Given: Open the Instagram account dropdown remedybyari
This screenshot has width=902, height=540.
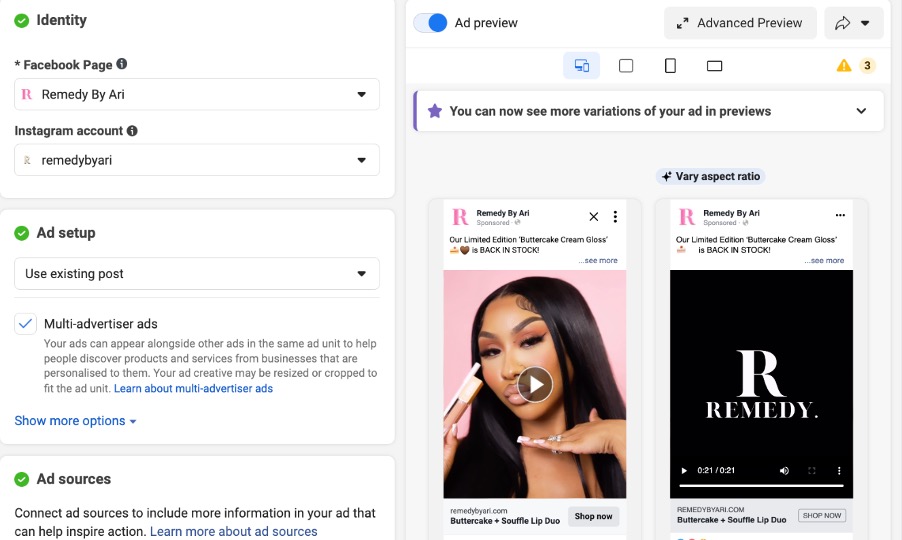Looking at the screenshot, I should [x=197, y=160].
